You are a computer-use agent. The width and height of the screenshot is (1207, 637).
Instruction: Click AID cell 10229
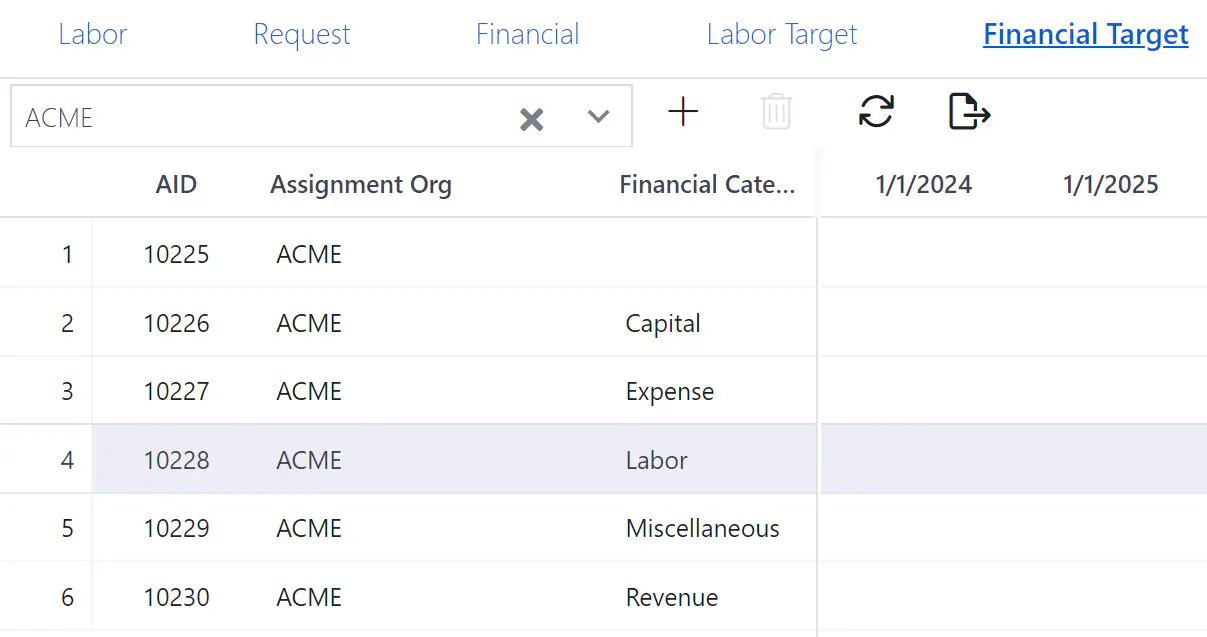pyautogui.click(x=176, y=528)
